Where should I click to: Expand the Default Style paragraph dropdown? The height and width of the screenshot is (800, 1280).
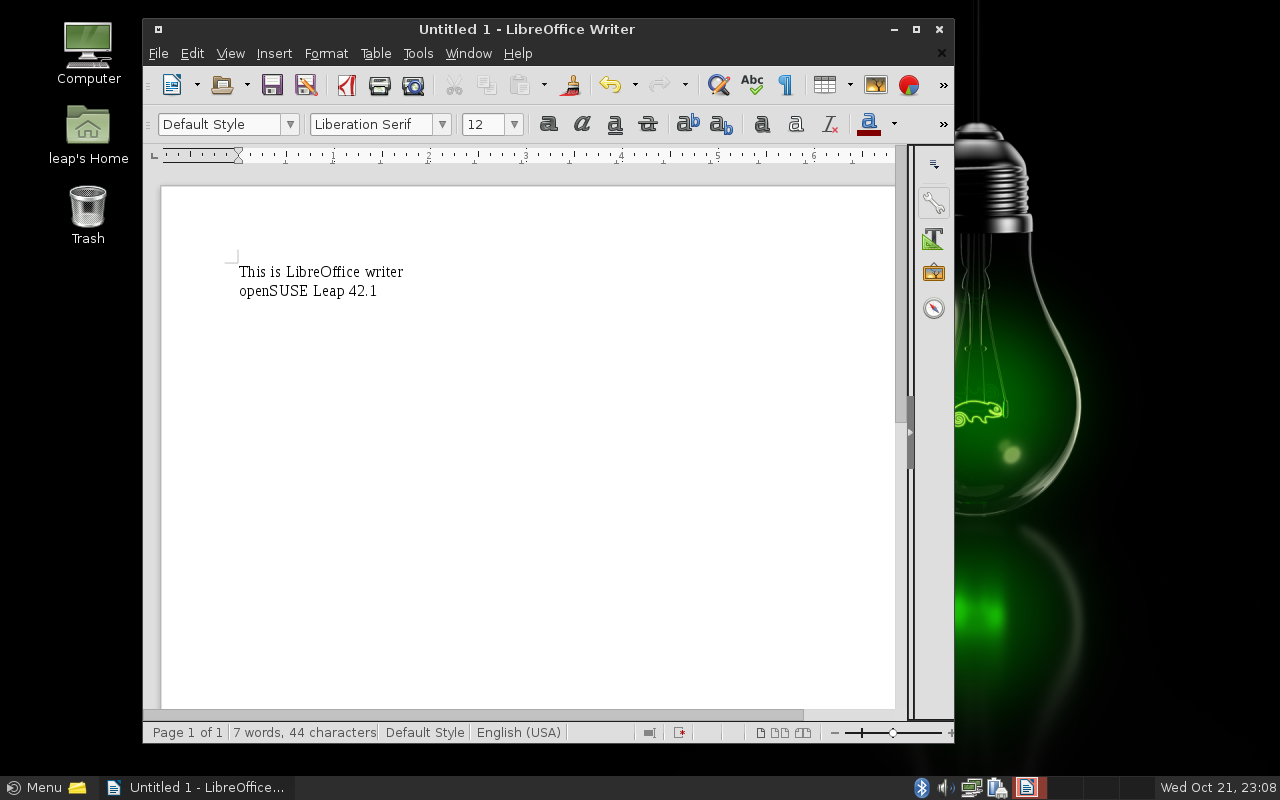click(x=290, y=124)
